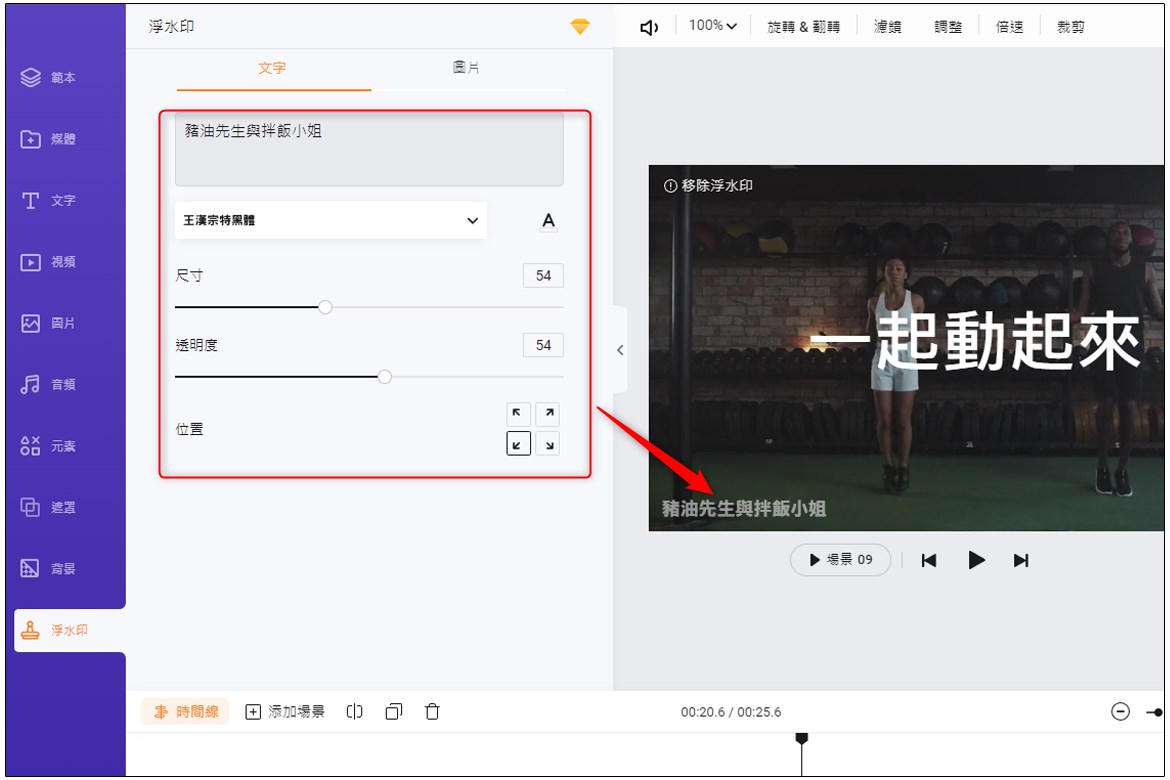This screenshot has width=1170, height=780.
Task: Click 移除浮水印 on the video preview
Action: tap(708, 185)
